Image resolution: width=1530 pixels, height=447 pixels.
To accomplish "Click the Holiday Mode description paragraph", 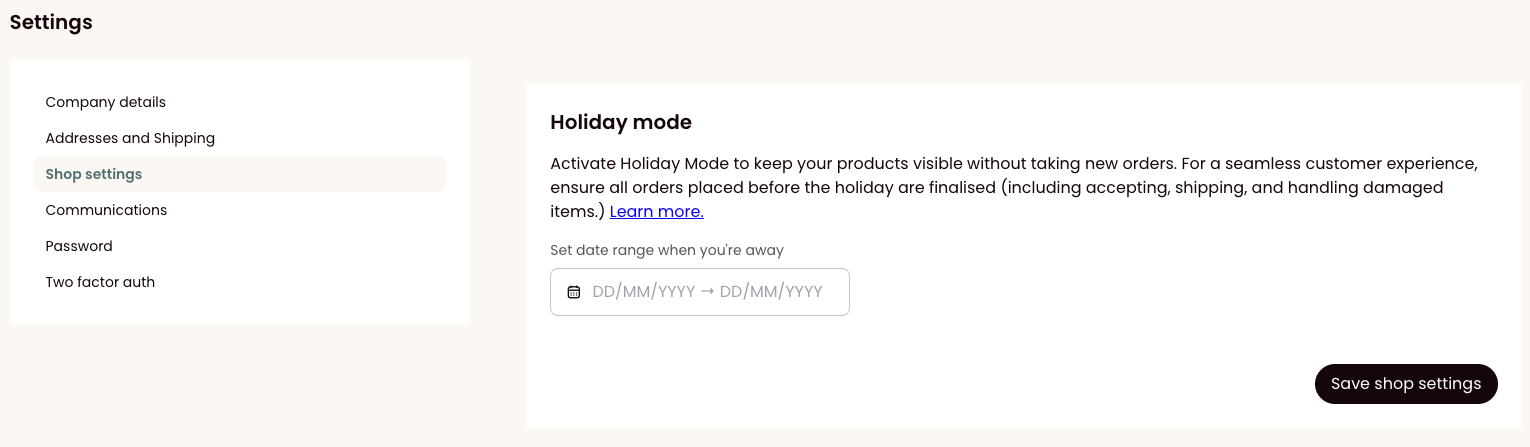I will [x=1014, y=187].
